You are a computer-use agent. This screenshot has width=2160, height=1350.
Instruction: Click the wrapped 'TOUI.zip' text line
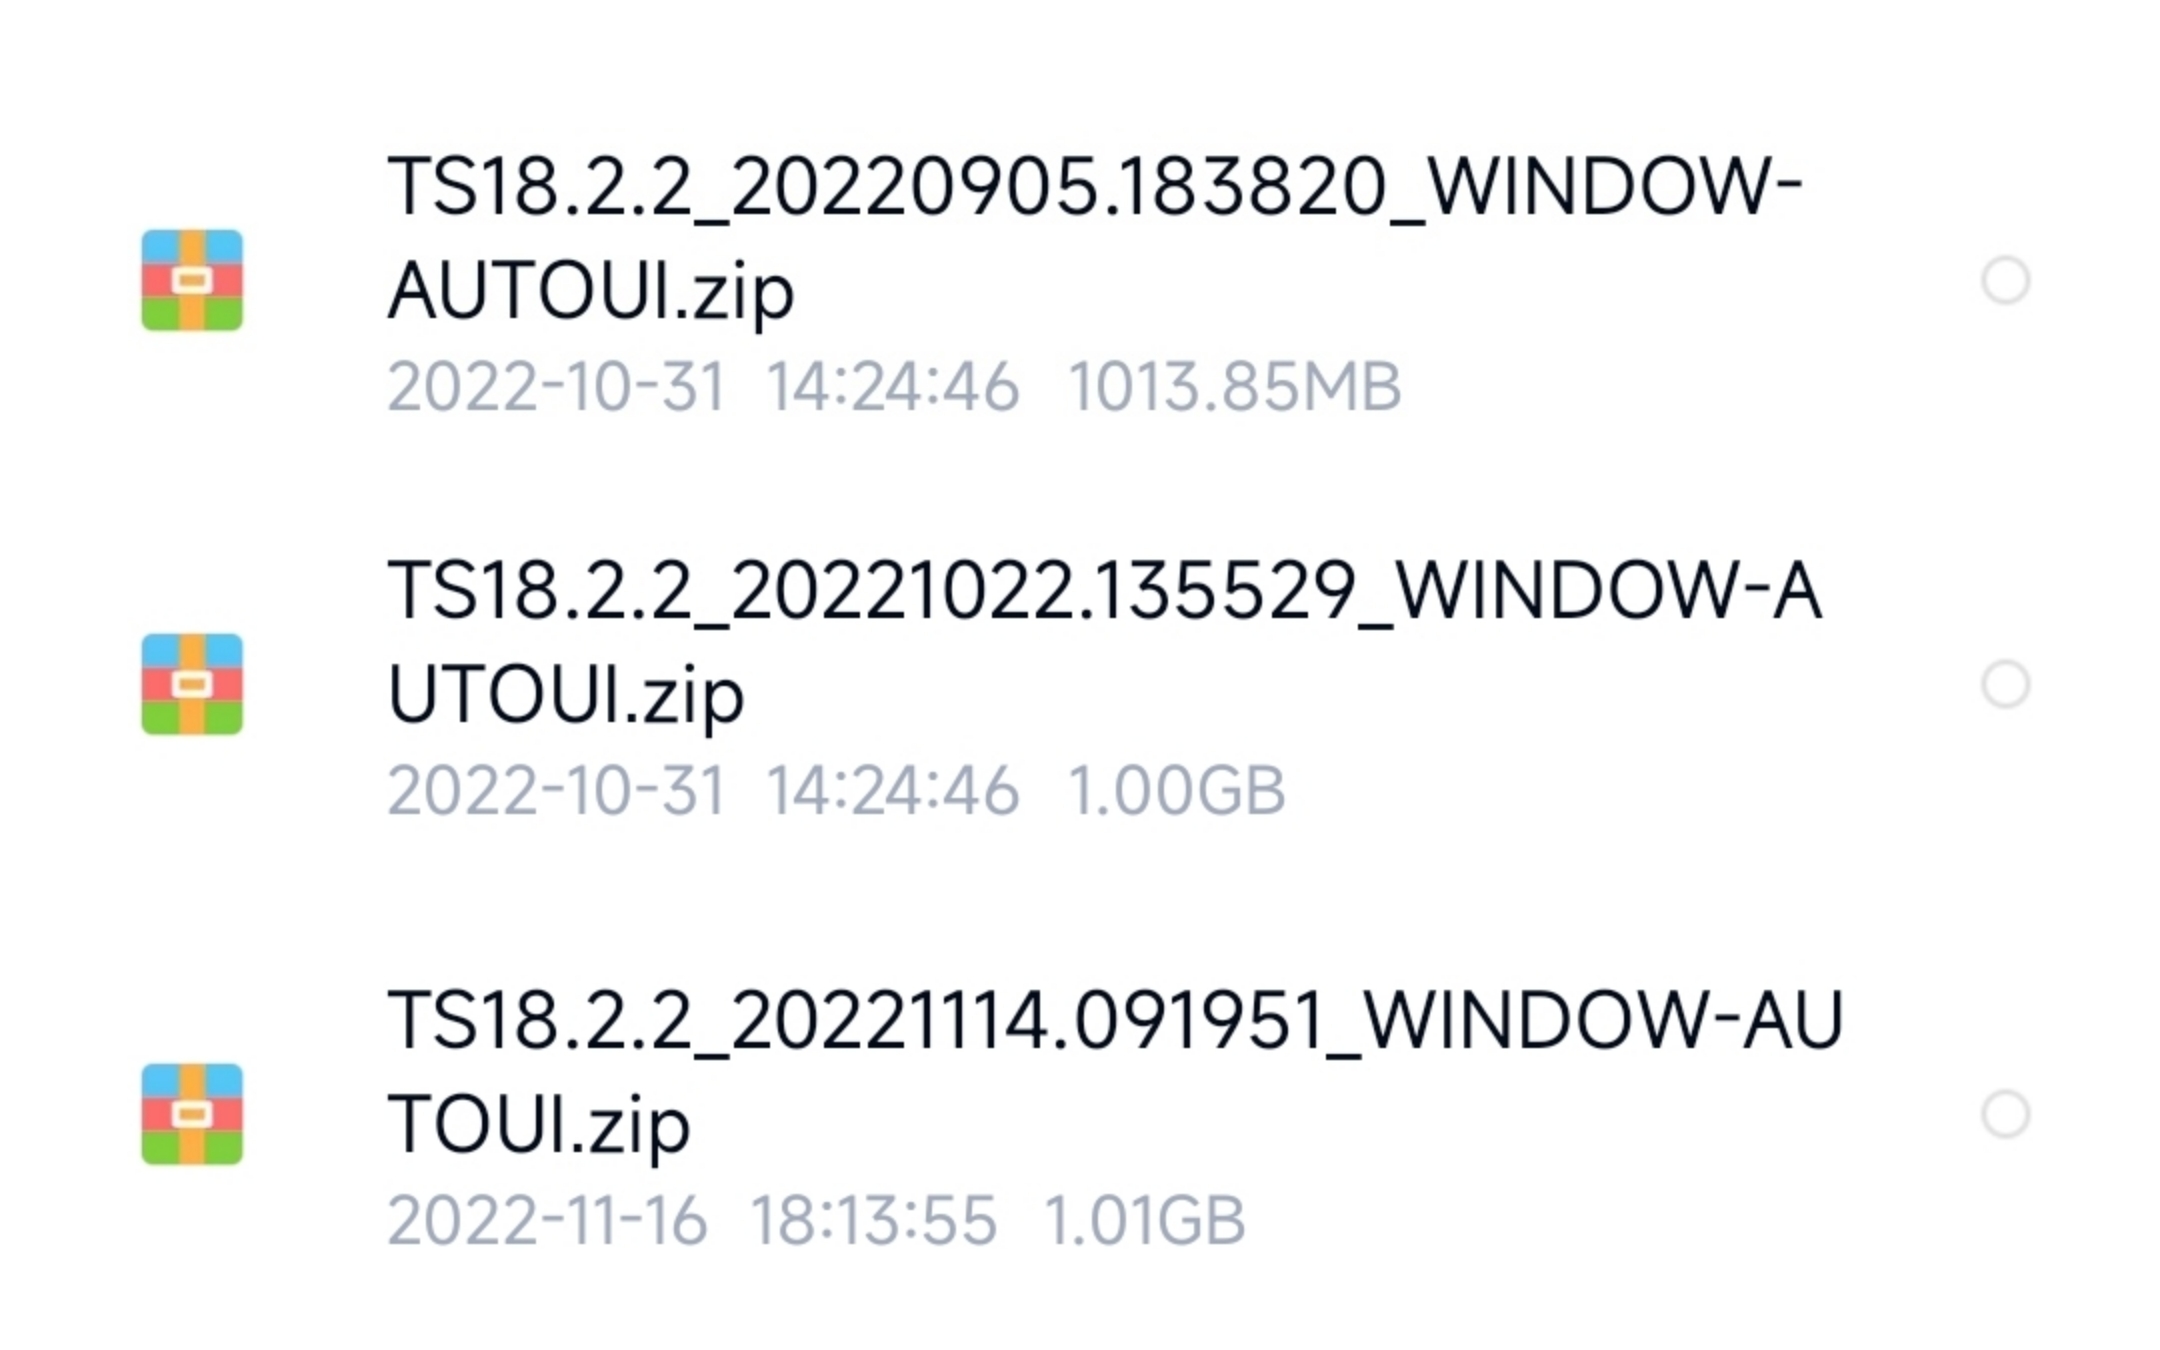tap(539, 1126)
